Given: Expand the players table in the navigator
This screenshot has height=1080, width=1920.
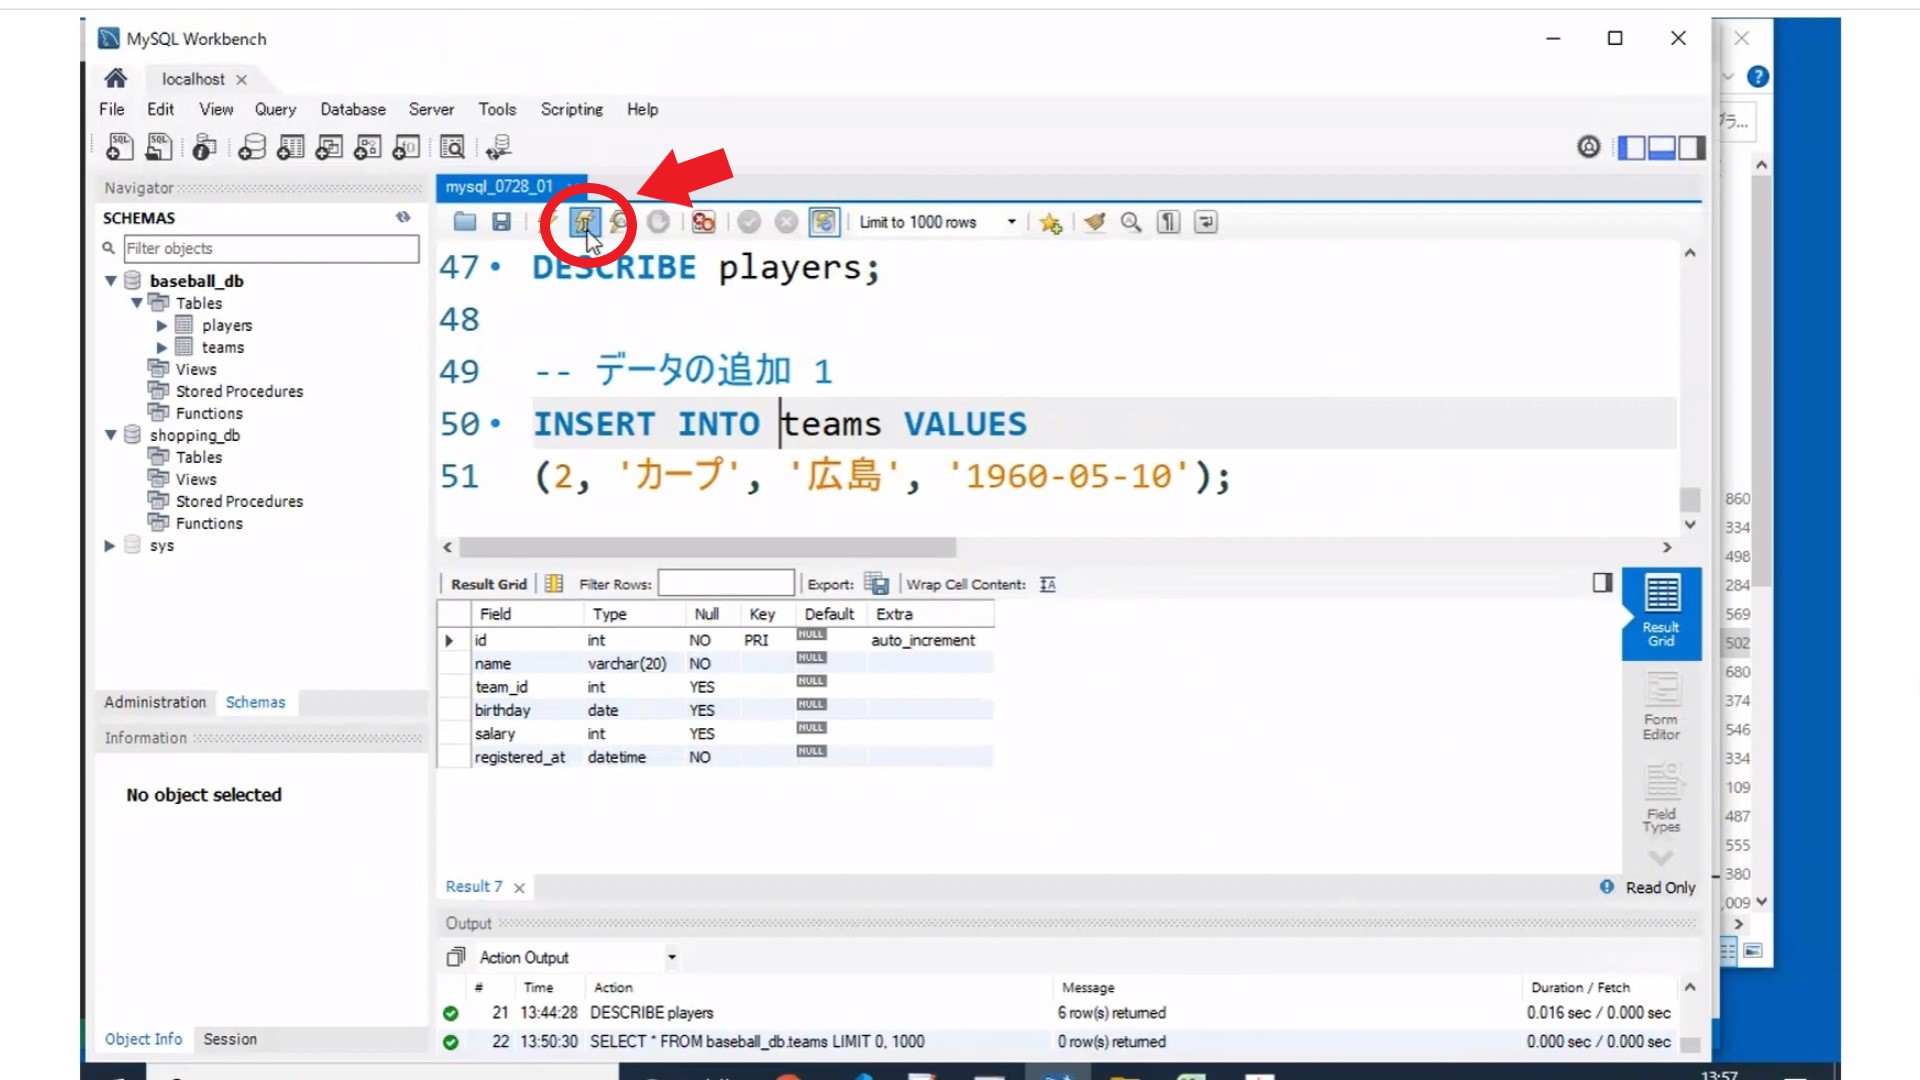Looking at the screenshot, I should pyautogui.click(x=163, y=325).
